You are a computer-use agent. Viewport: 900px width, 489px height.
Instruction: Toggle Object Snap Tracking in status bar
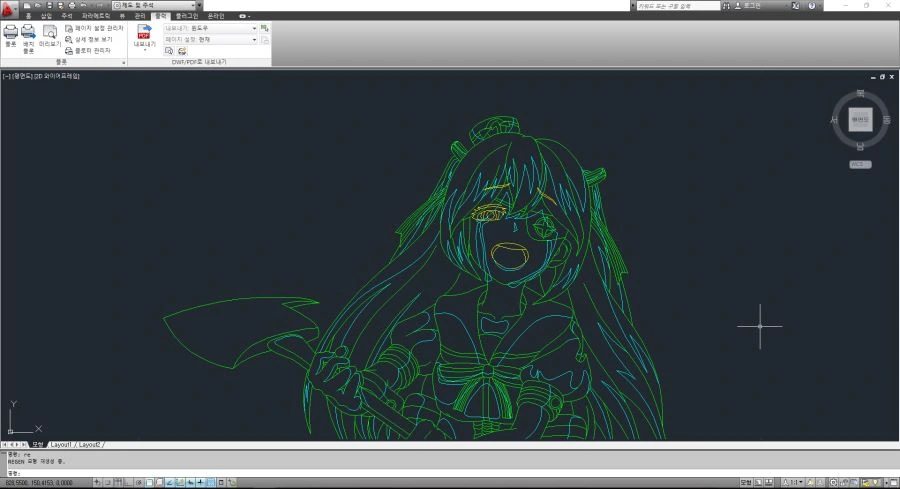pyautogui.click(x=169, y=483)
